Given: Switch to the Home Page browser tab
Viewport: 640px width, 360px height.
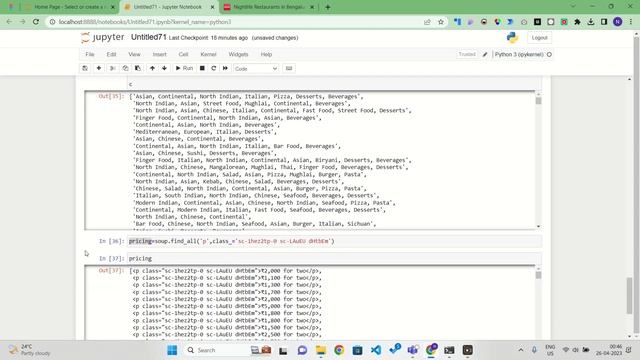Looking at the screenshot, I should tap(69, 7).
